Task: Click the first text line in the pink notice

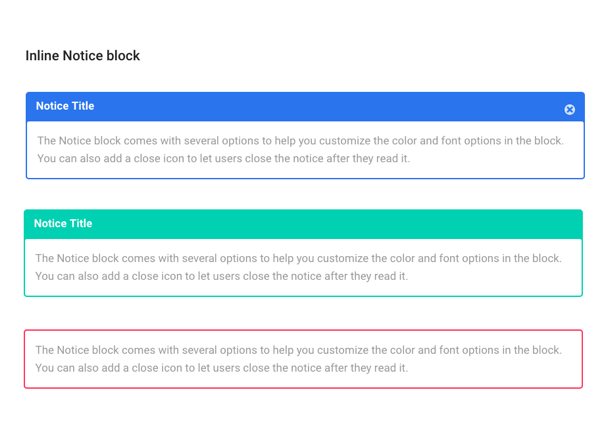Action: 298,350
